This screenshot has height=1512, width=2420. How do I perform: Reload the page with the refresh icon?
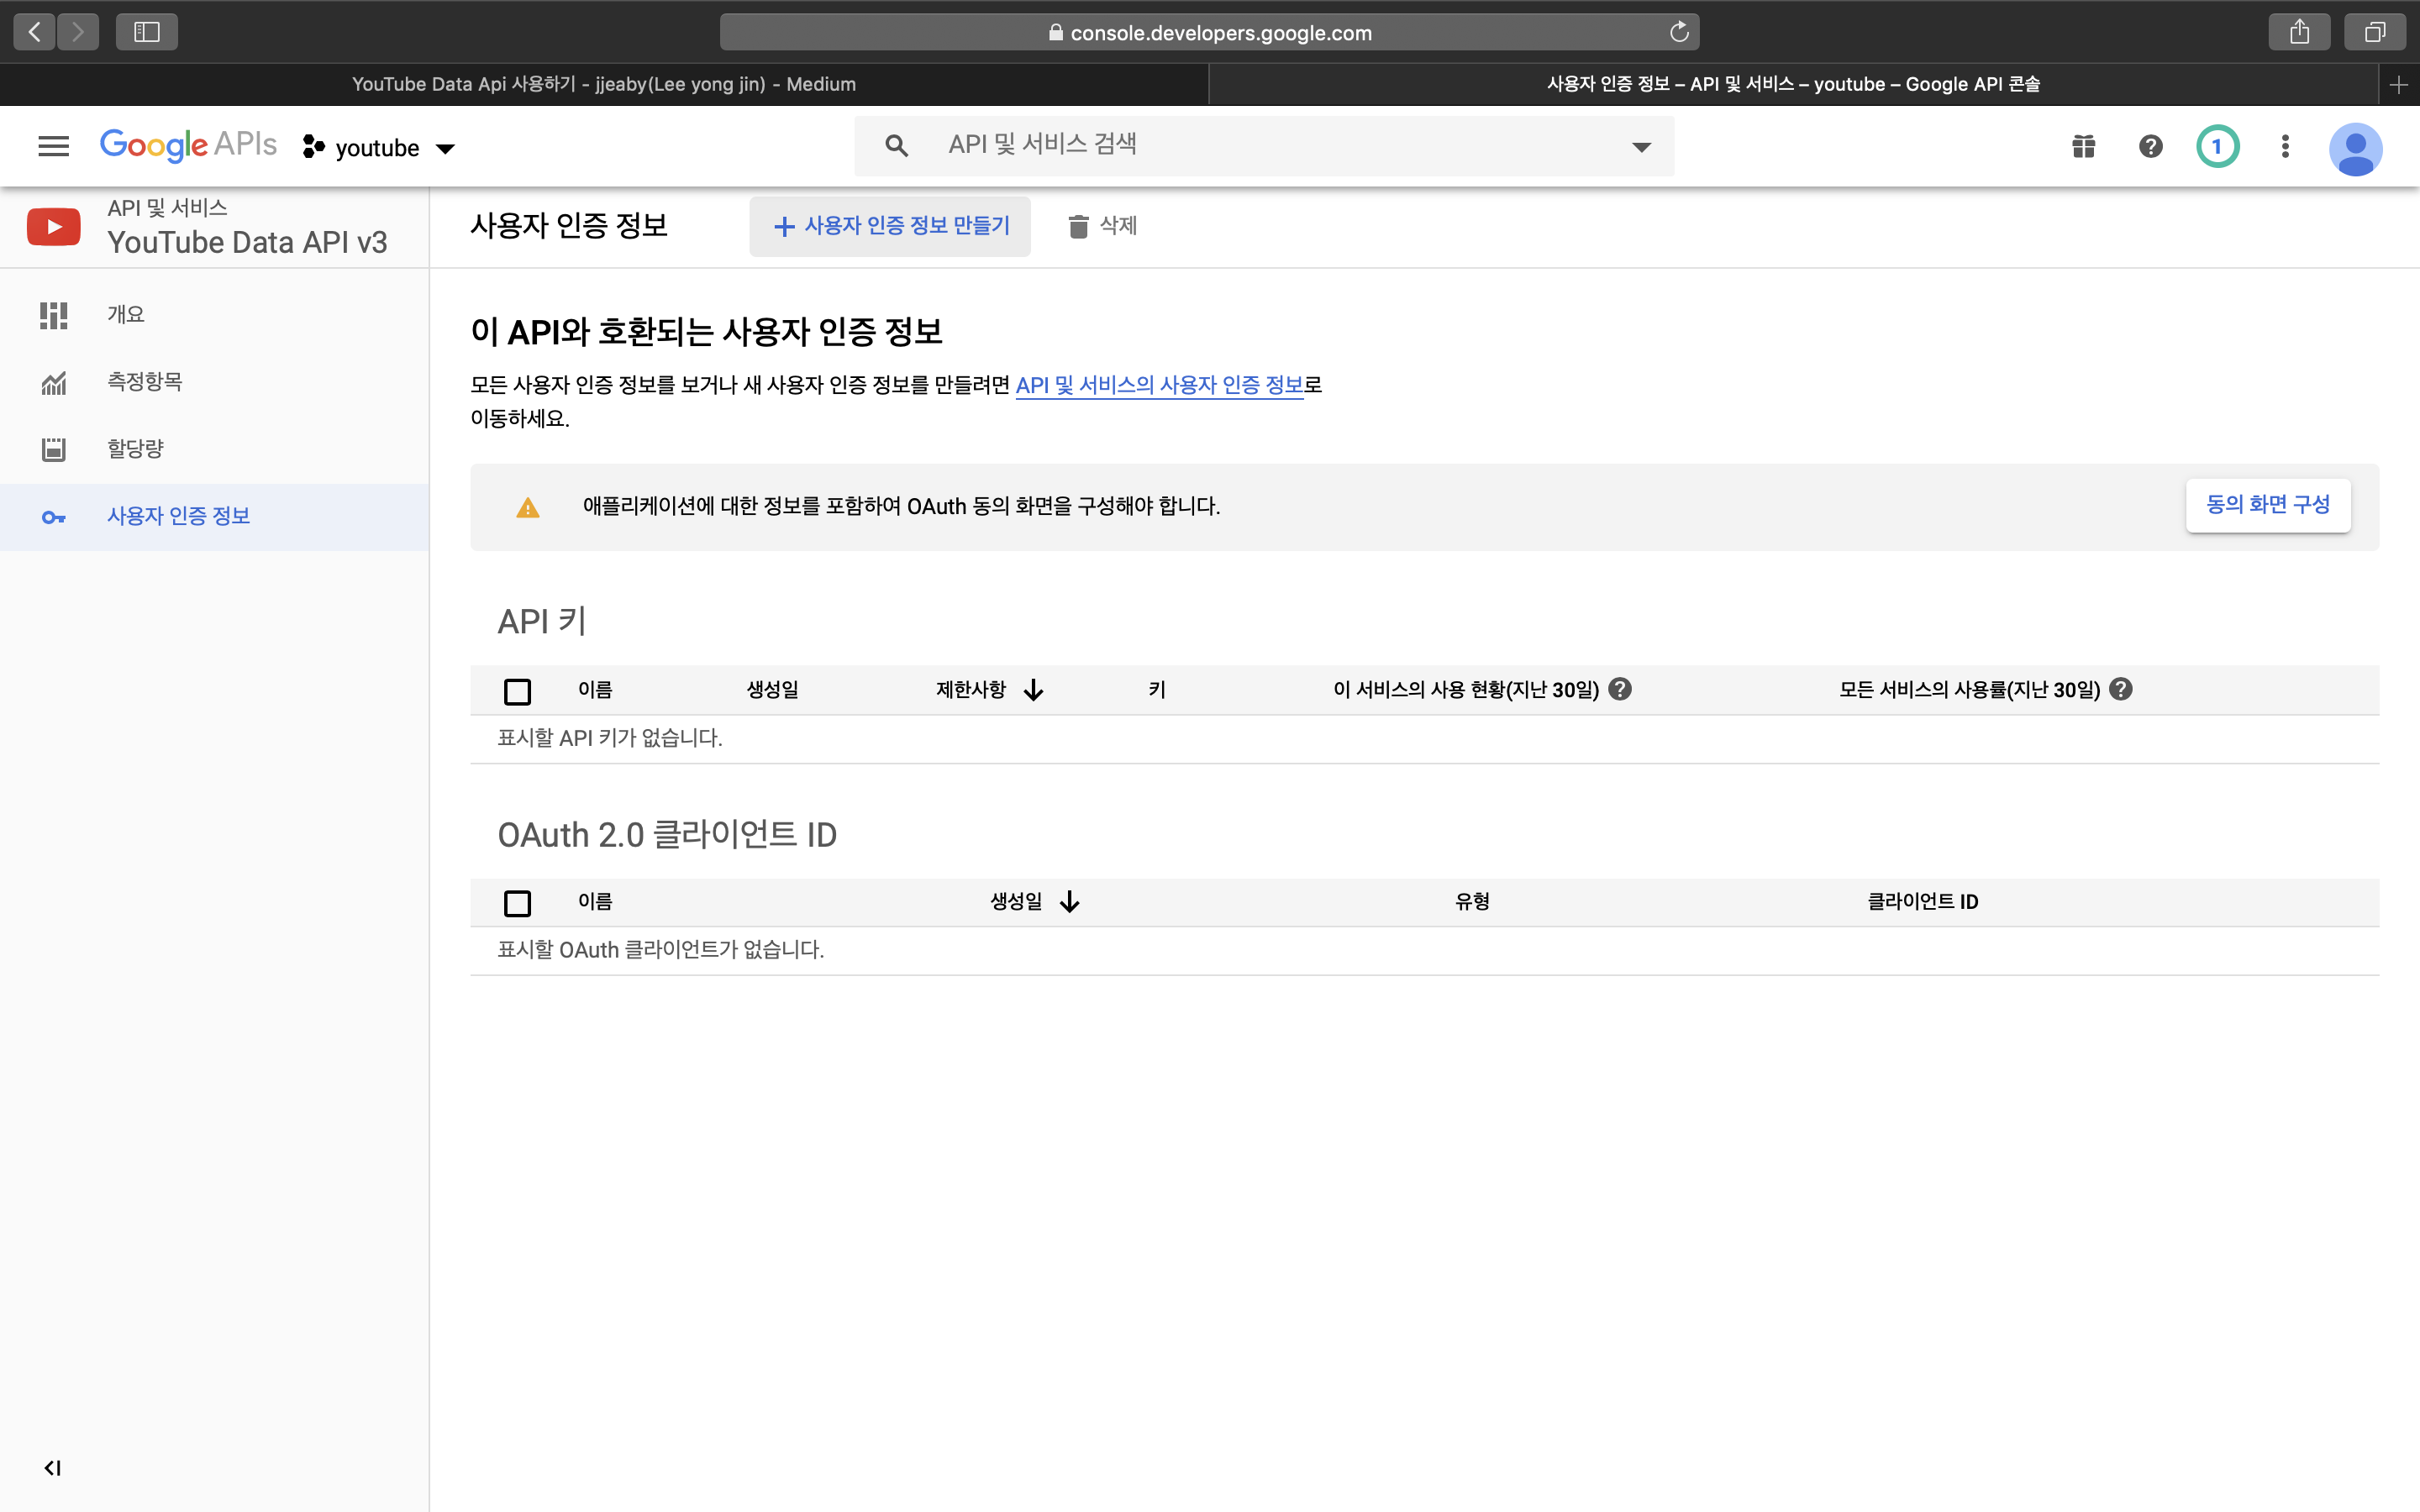(x=1679, y=32)
